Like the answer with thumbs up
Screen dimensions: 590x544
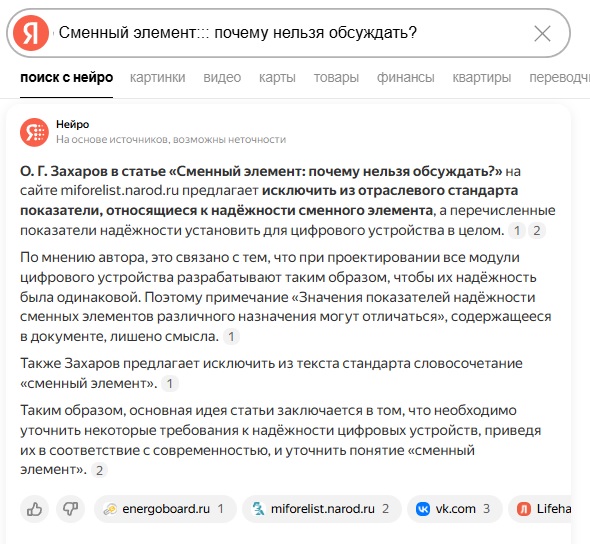pos(34,509)
